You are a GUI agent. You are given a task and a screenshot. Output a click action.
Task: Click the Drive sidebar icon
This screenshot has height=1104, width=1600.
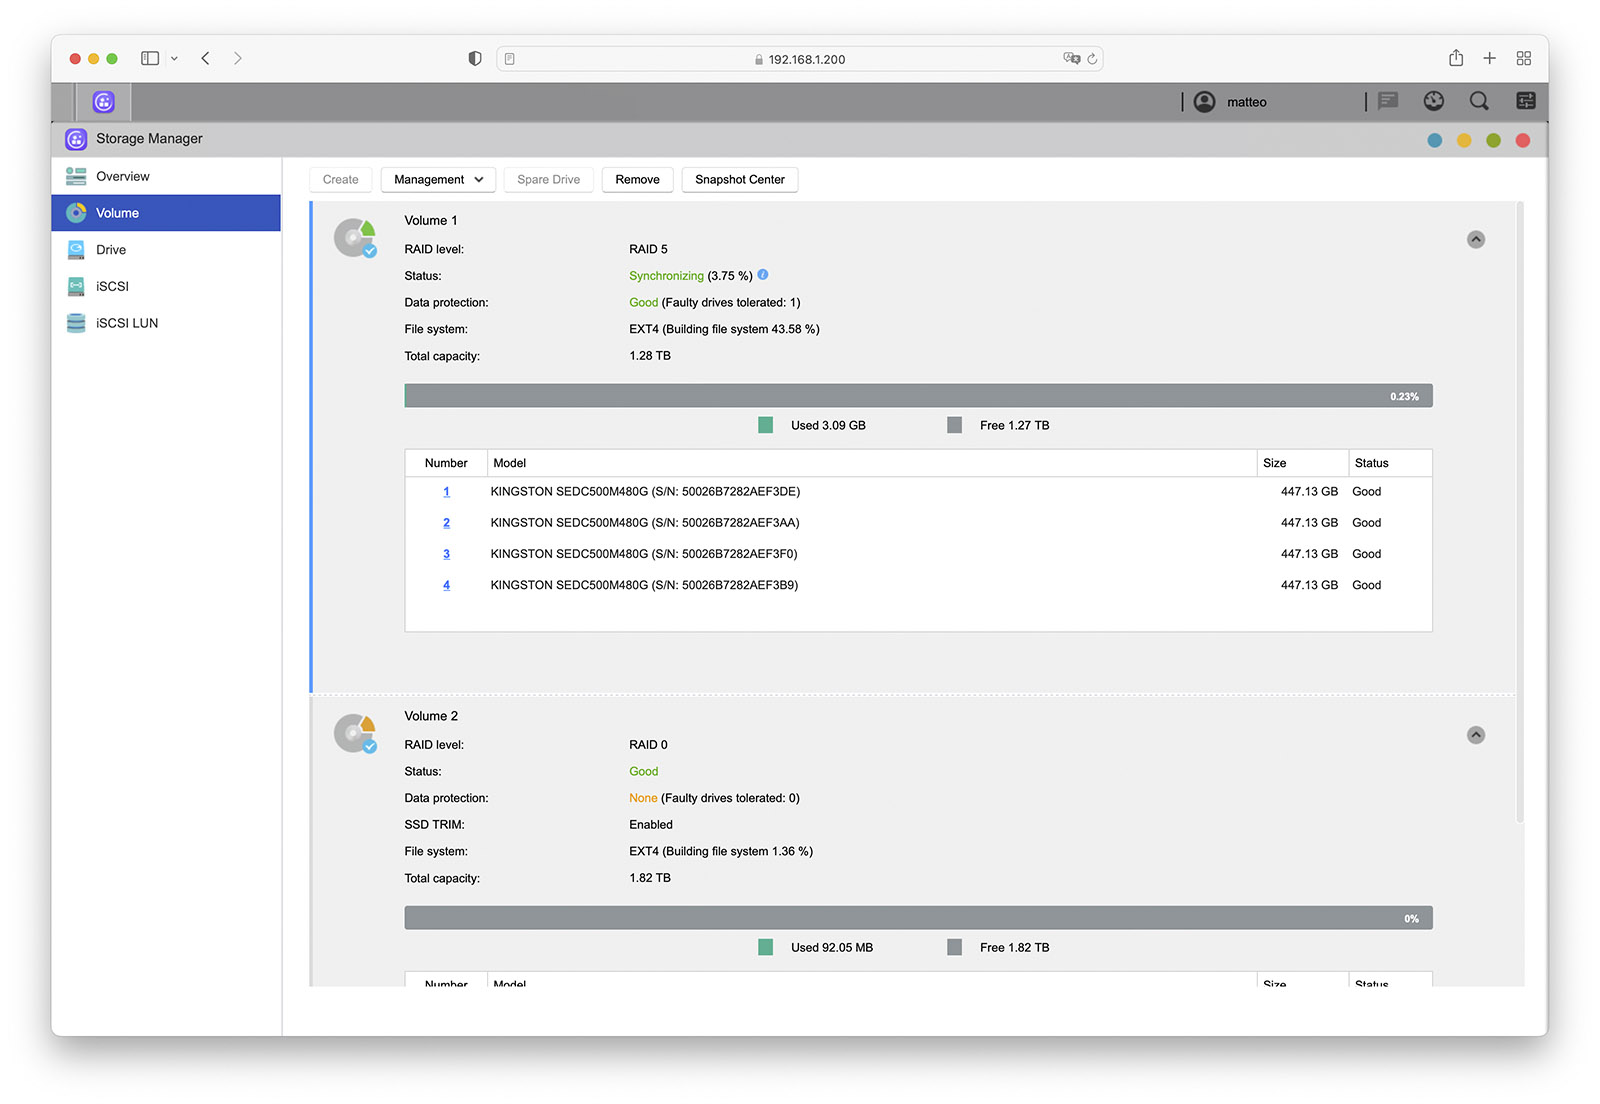[x=76, y=250]
